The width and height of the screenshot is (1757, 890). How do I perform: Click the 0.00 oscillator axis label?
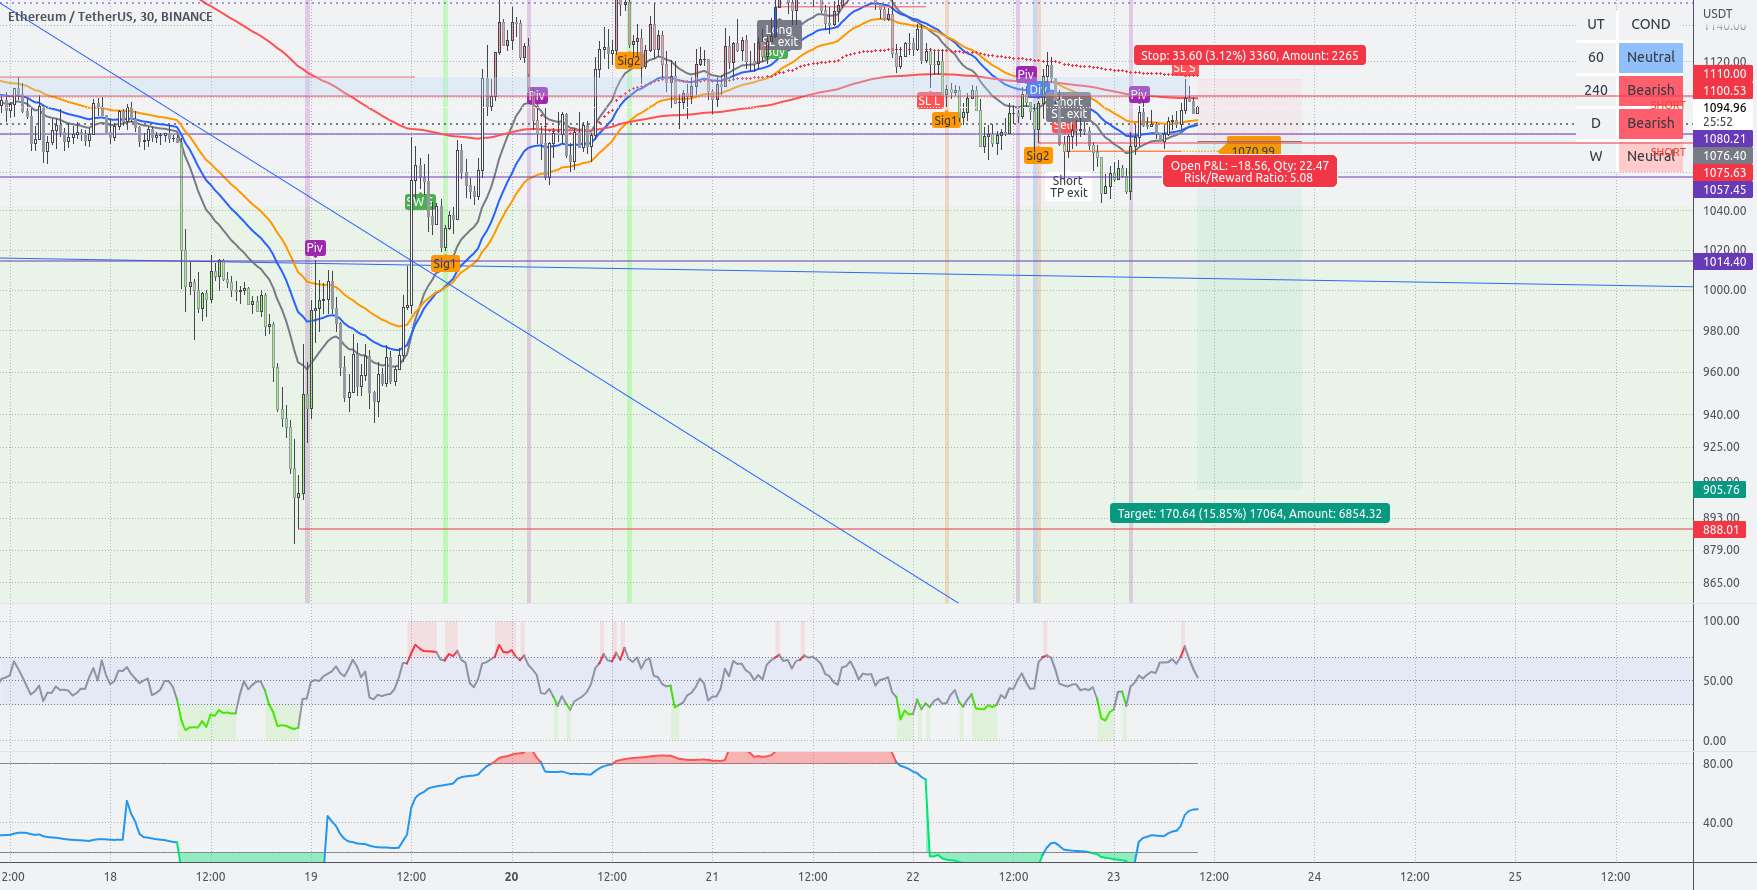[1714, 741]
